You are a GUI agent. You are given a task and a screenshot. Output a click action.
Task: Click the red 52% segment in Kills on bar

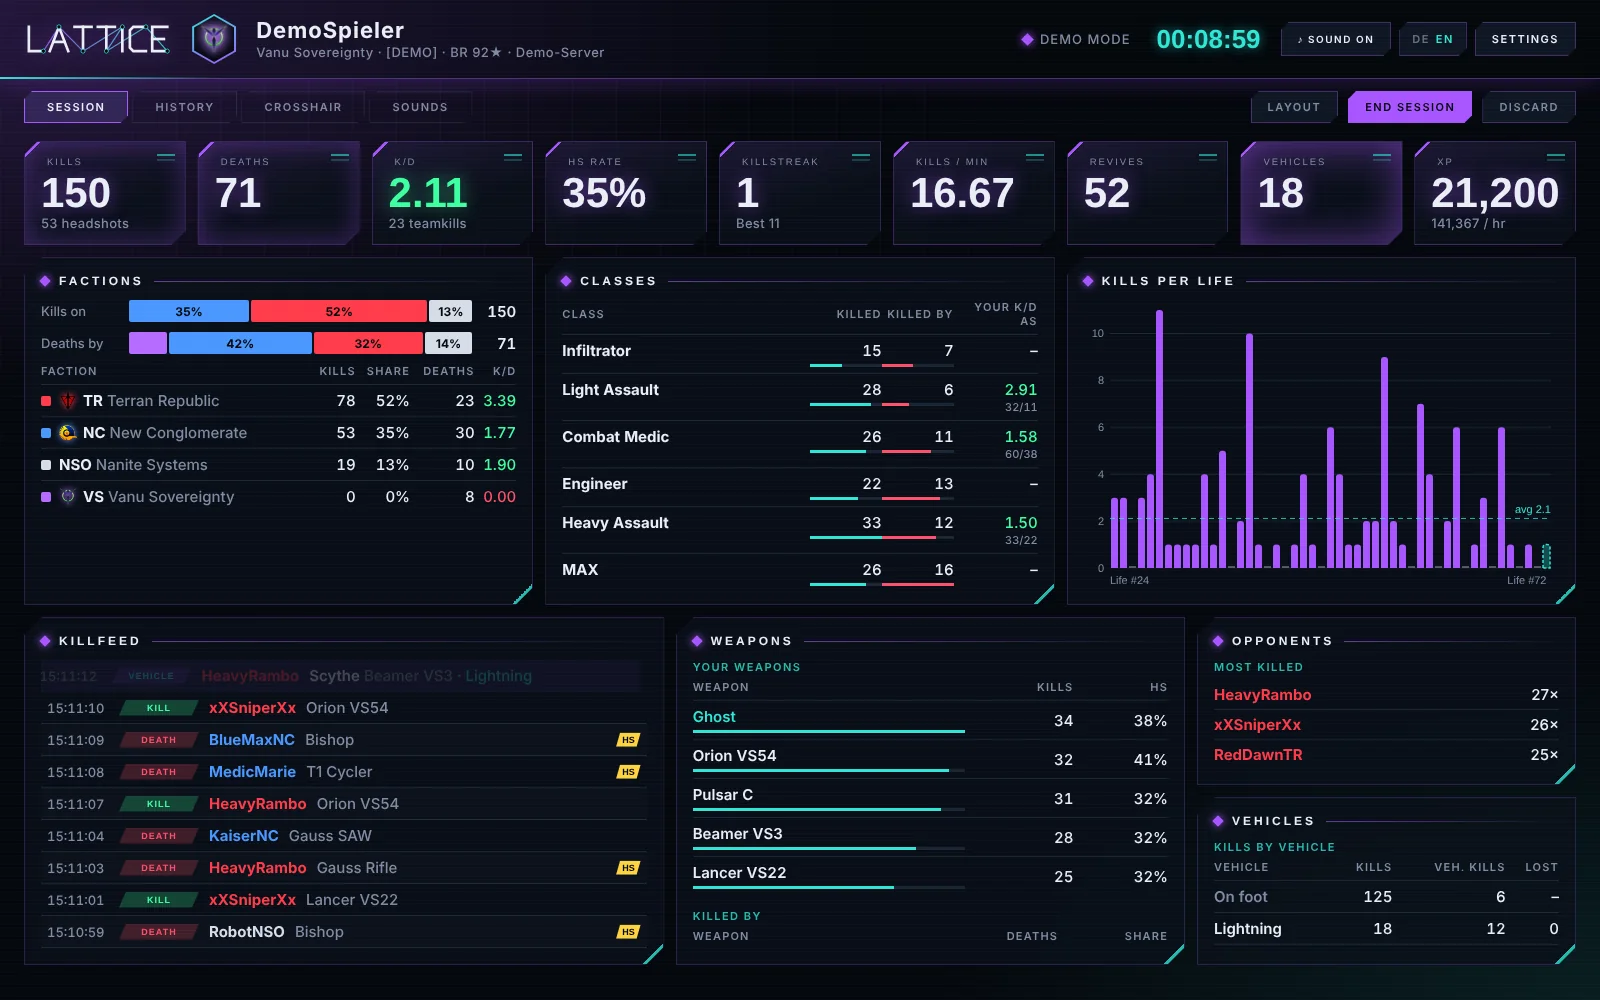point(339,311)
